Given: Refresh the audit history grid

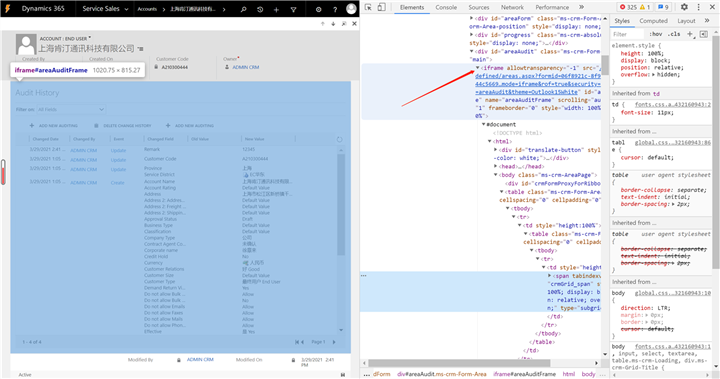Looking at the screenshot, I should click(339, 139).
